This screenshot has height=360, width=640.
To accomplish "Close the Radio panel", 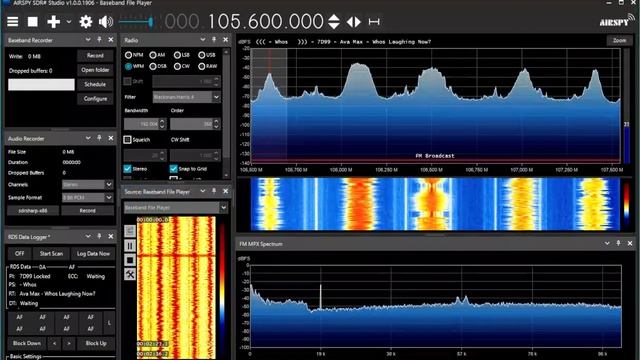I will tap(225, 40).
